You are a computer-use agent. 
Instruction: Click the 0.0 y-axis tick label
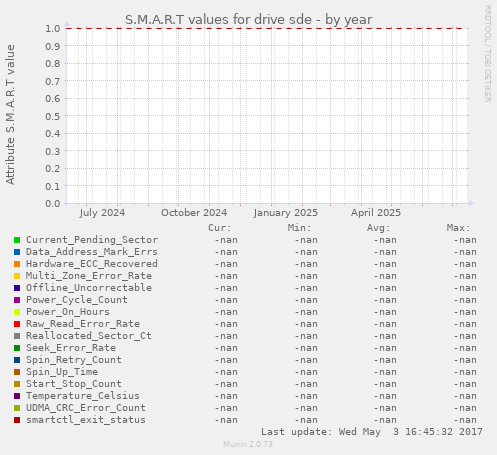pos(53,203)
